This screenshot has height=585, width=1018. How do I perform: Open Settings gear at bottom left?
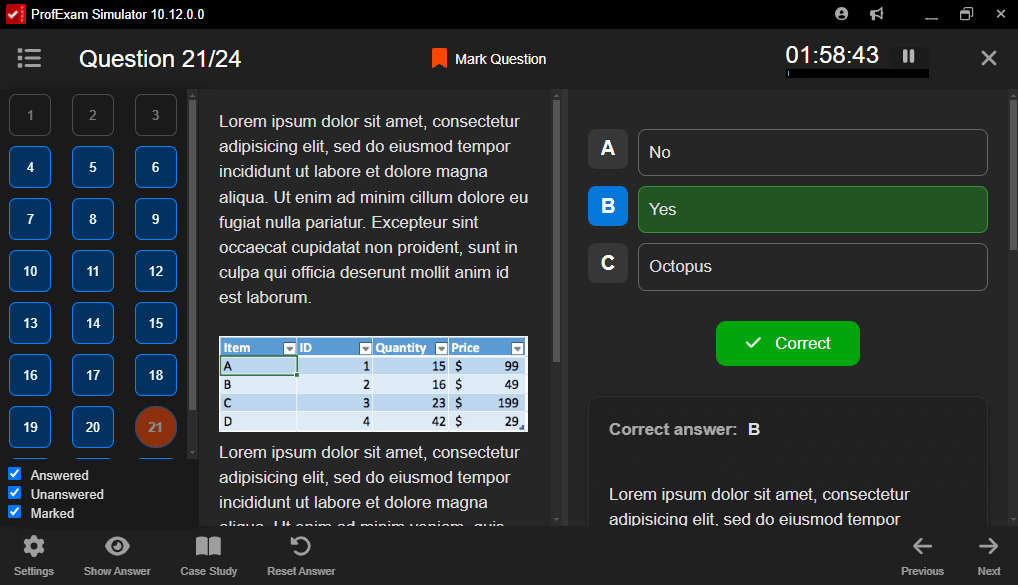tap(34, 546)
